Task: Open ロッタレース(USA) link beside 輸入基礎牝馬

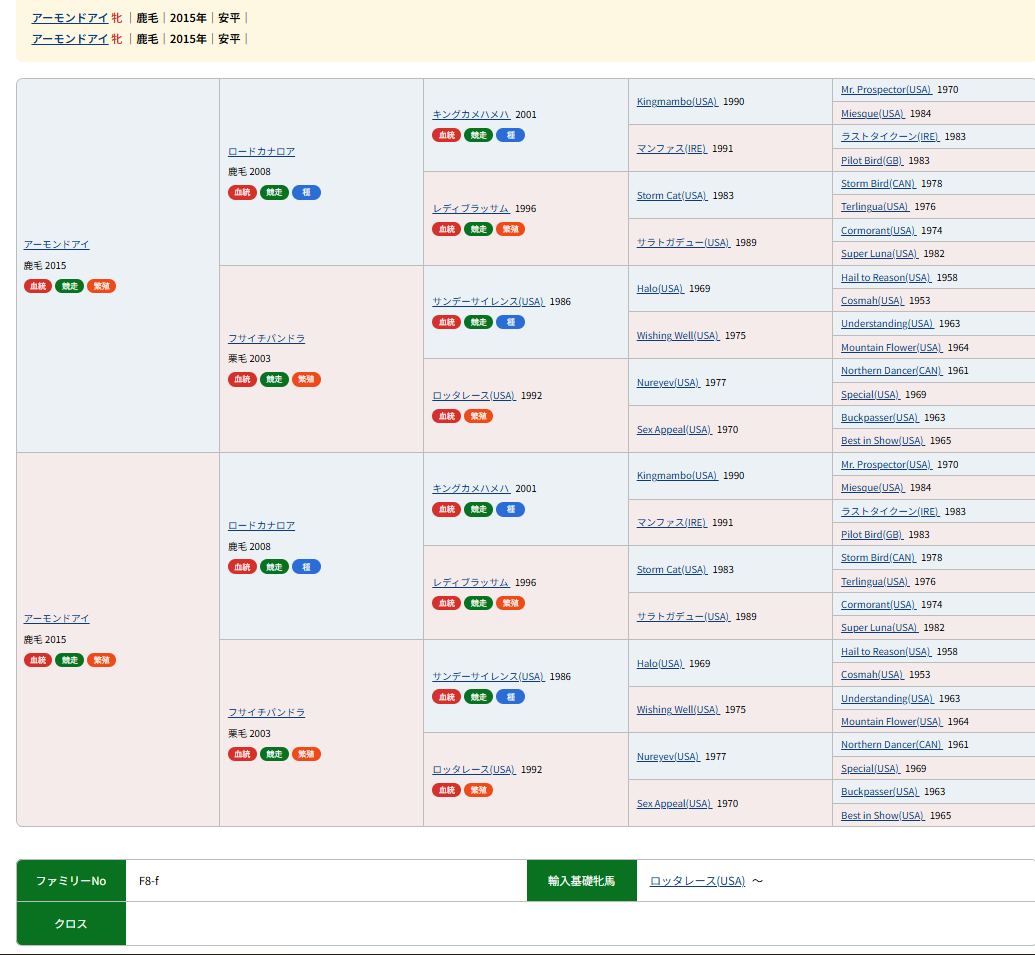Action: [x=697, y=881]
